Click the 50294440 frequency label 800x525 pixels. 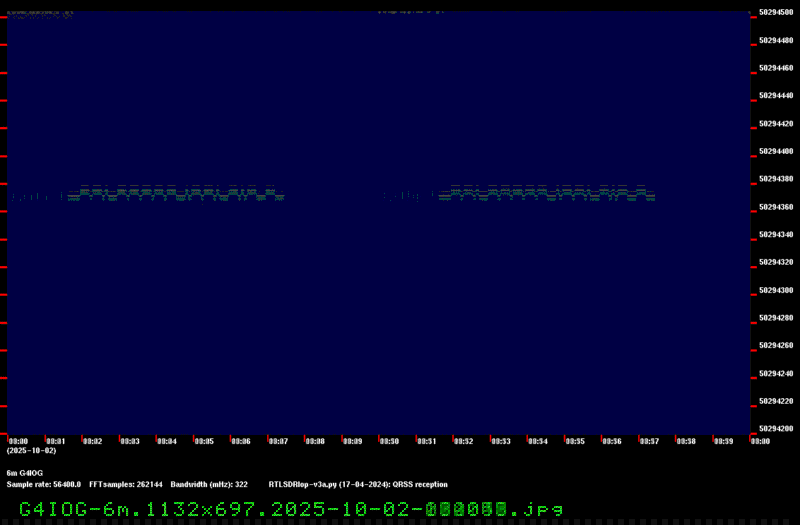click(x=776, y=95)
